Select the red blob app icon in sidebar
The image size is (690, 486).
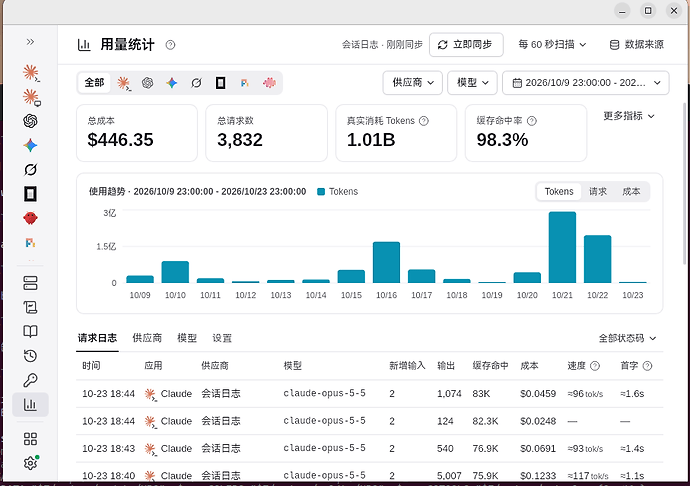(30, 218)
